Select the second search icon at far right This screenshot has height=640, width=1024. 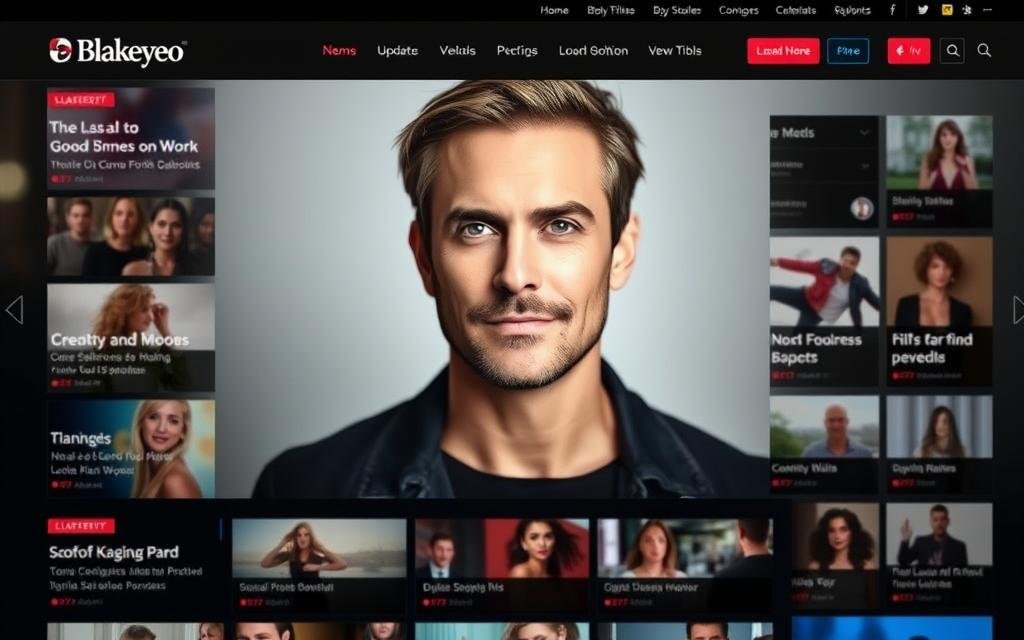984,50
